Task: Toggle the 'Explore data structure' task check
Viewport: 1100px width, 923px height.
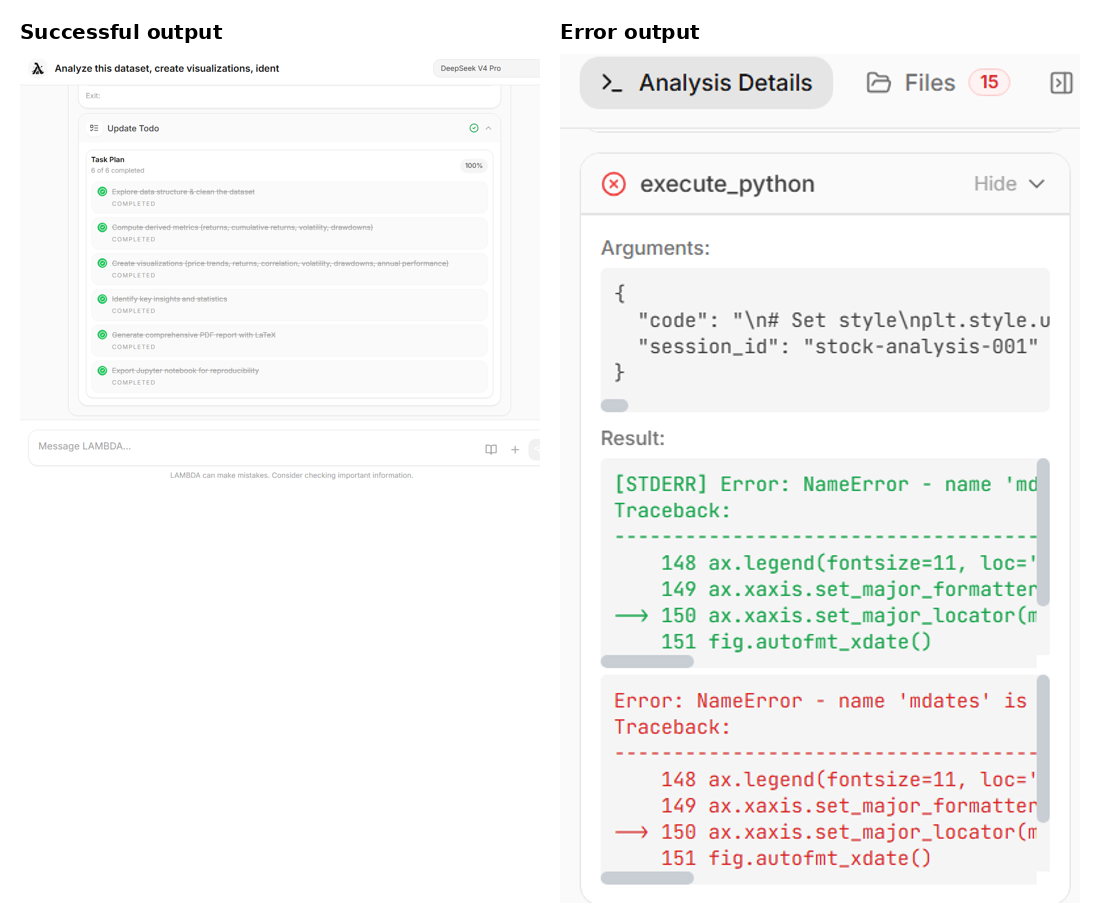Action: [102, 191]
